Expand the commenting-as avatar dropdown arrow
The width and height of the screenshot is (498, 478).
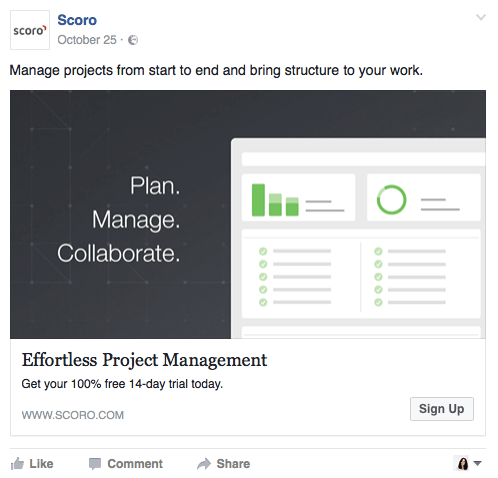478,463
